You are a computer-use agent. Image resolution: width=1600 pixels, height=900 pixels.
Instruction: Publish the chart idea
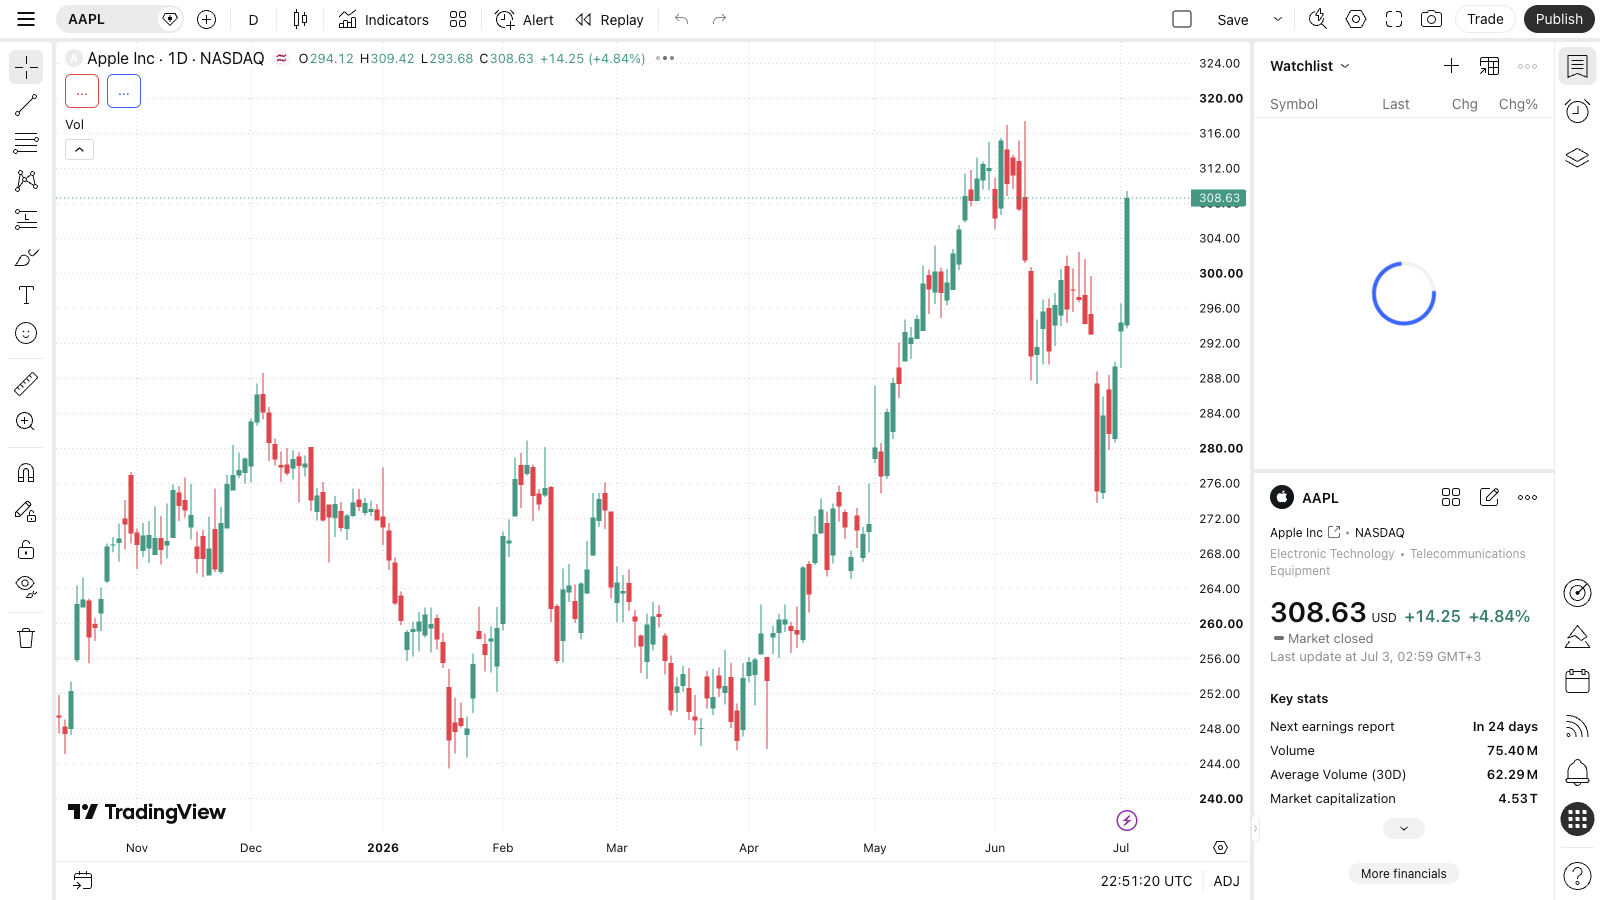1559,19
